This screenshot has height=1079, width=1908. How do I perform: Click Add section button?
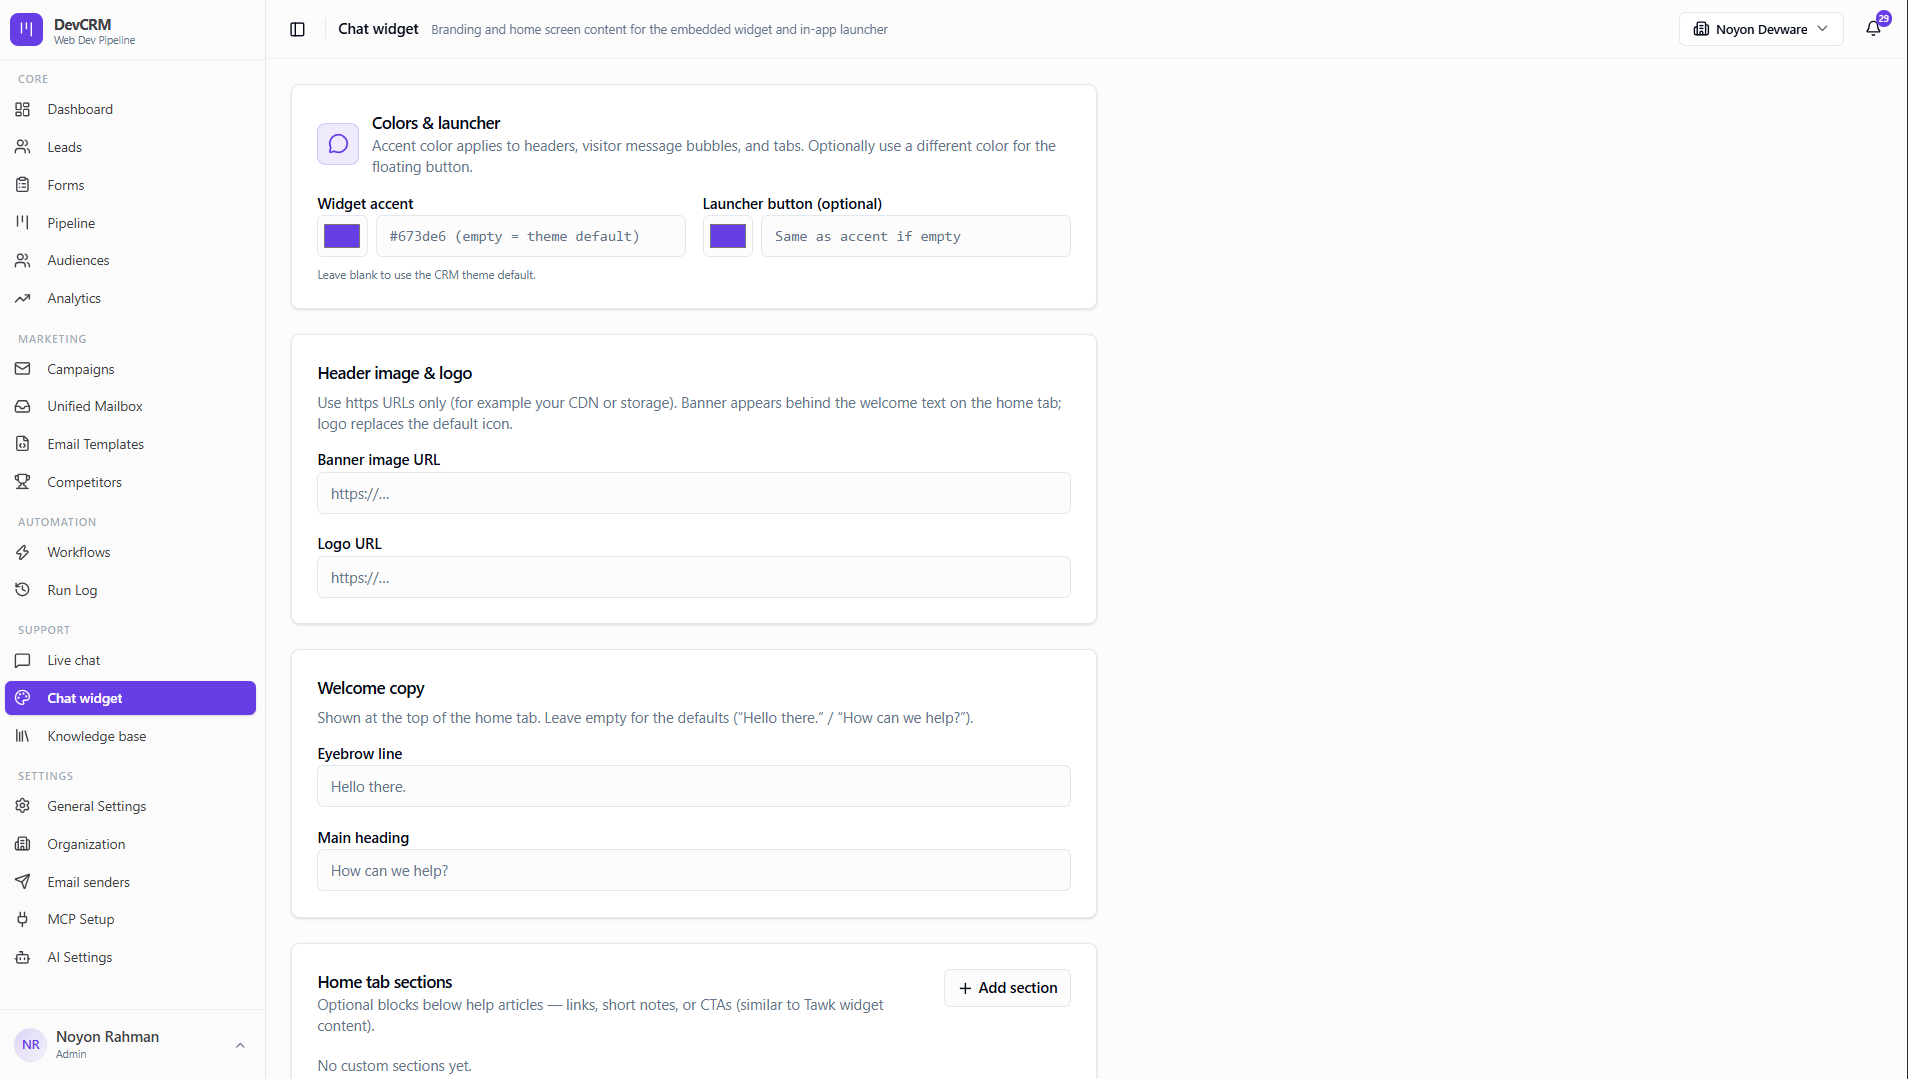(x=1007, y=988)
